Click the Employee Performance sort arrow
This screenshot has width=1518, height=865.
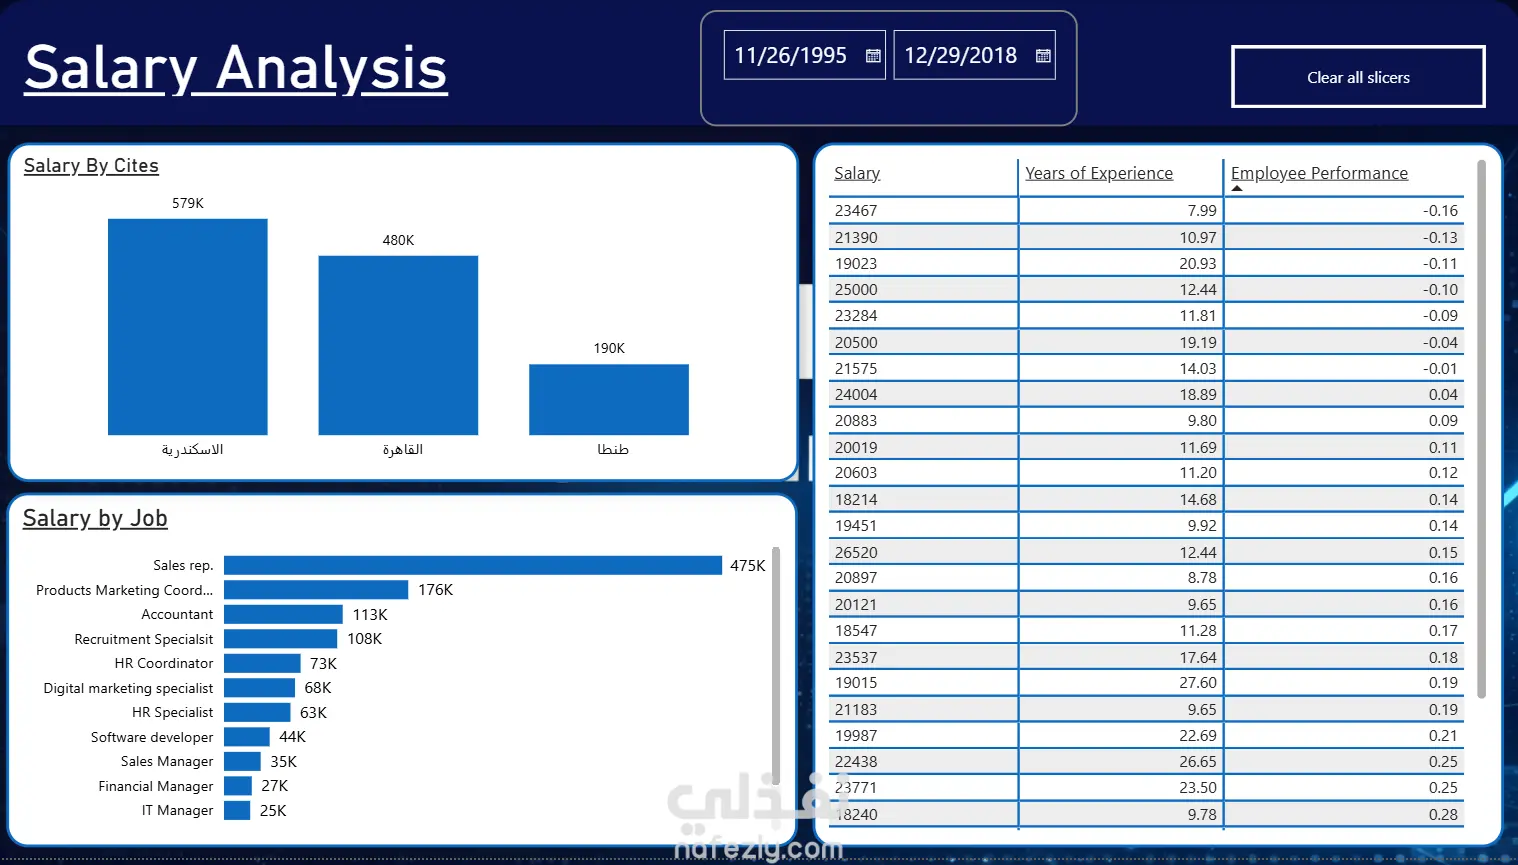[1237, 188]
